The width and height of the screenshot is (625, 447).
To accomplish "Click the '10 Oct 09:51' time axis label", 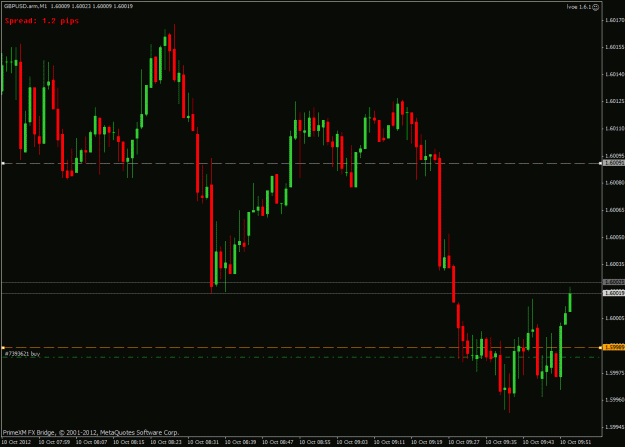I will click(x=576, y=442).
